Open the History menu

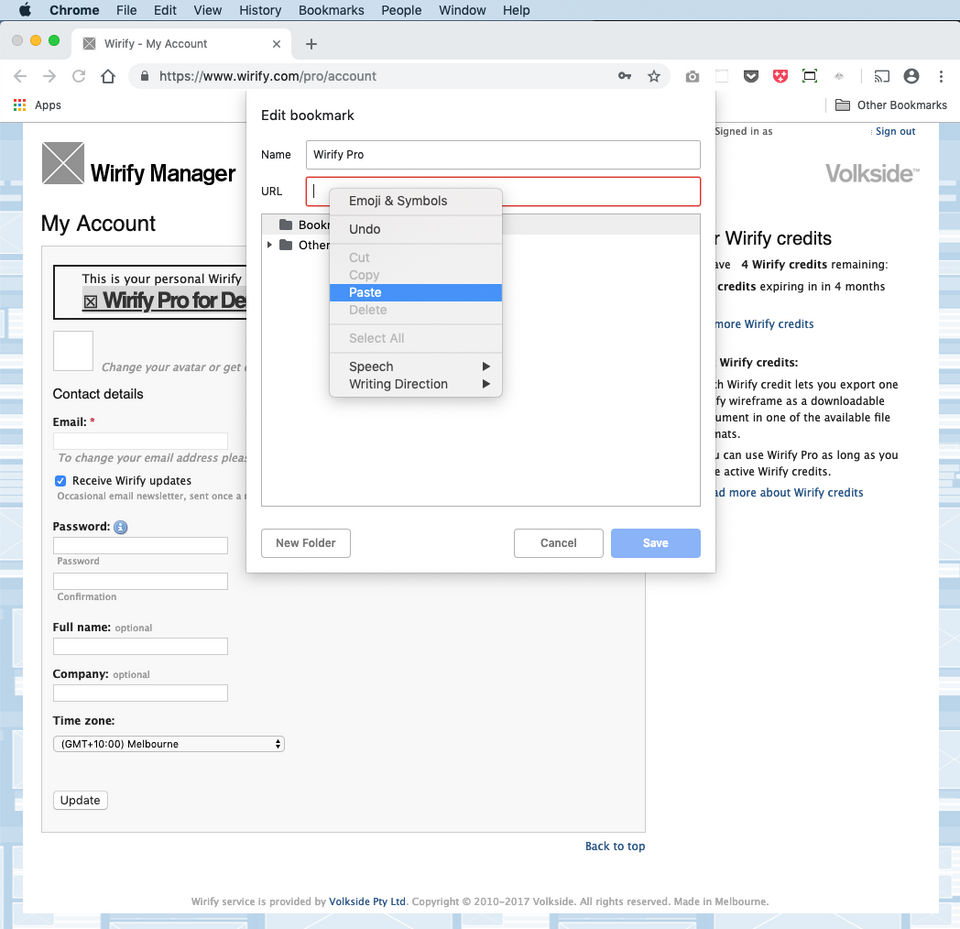coord(260,10)
